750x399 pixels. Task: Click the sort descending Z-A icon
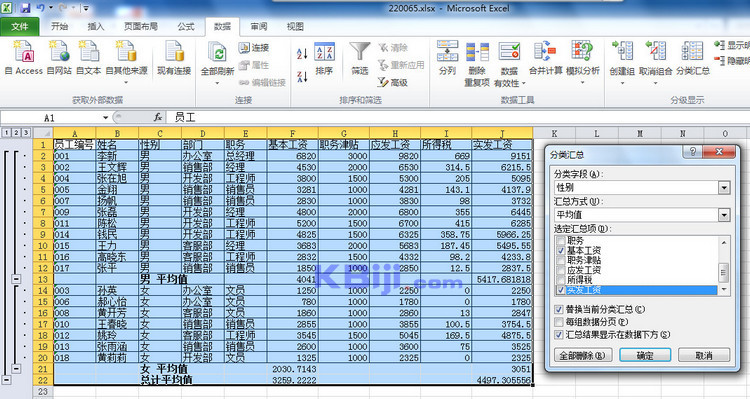(302, 76)
